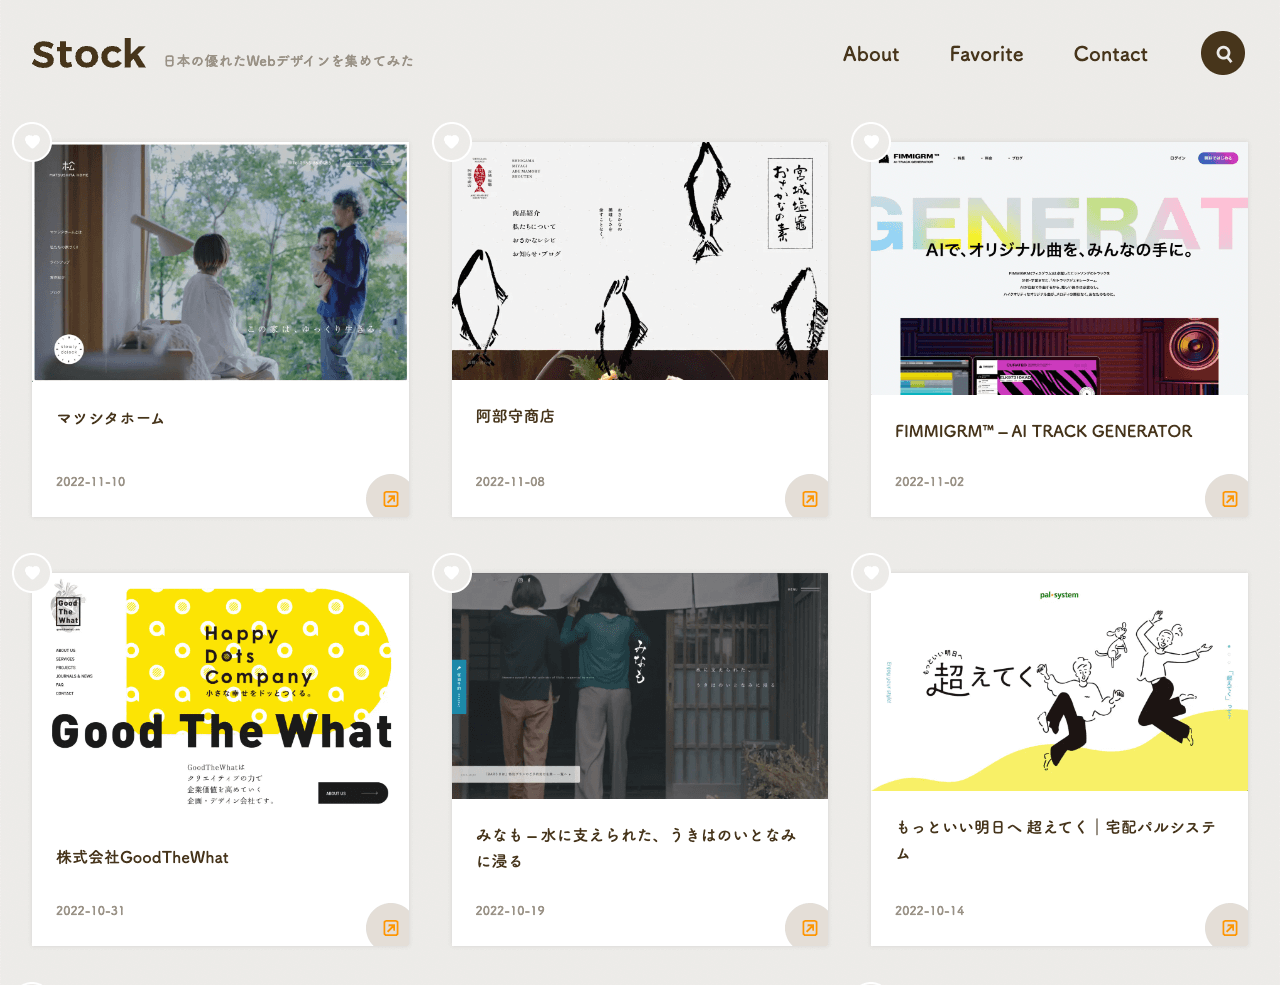
Task: Open external link for みなも card
Action: tap(809, 927)
